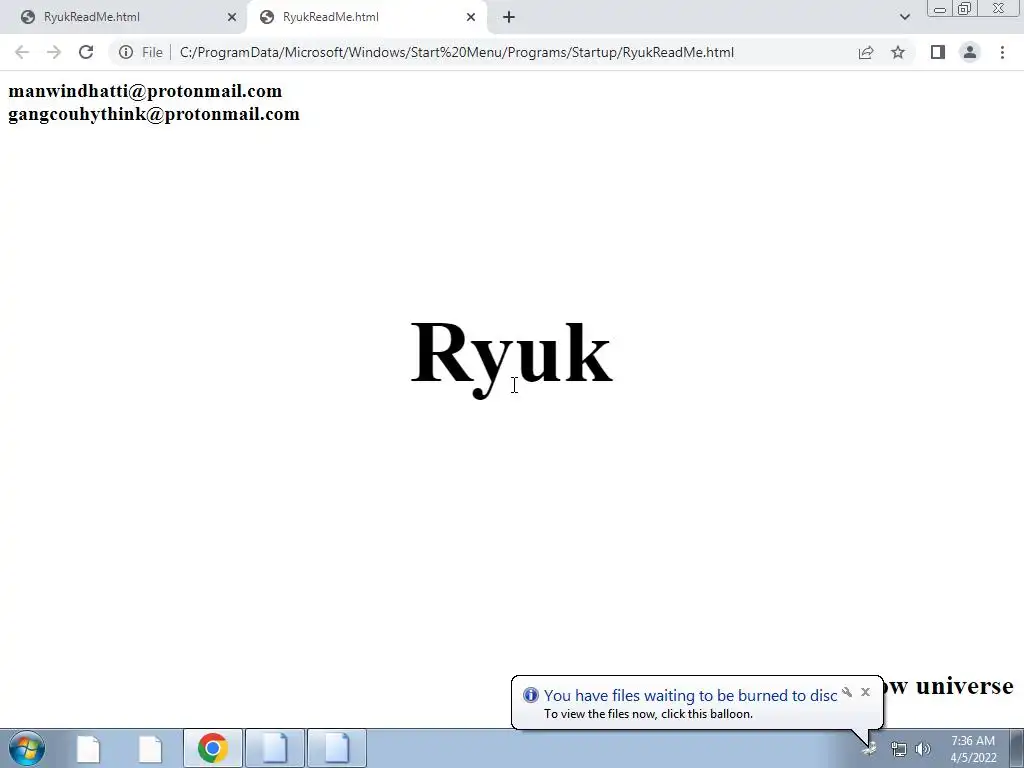
Task: Minimize the Chrome window
Action: (940, 8)
